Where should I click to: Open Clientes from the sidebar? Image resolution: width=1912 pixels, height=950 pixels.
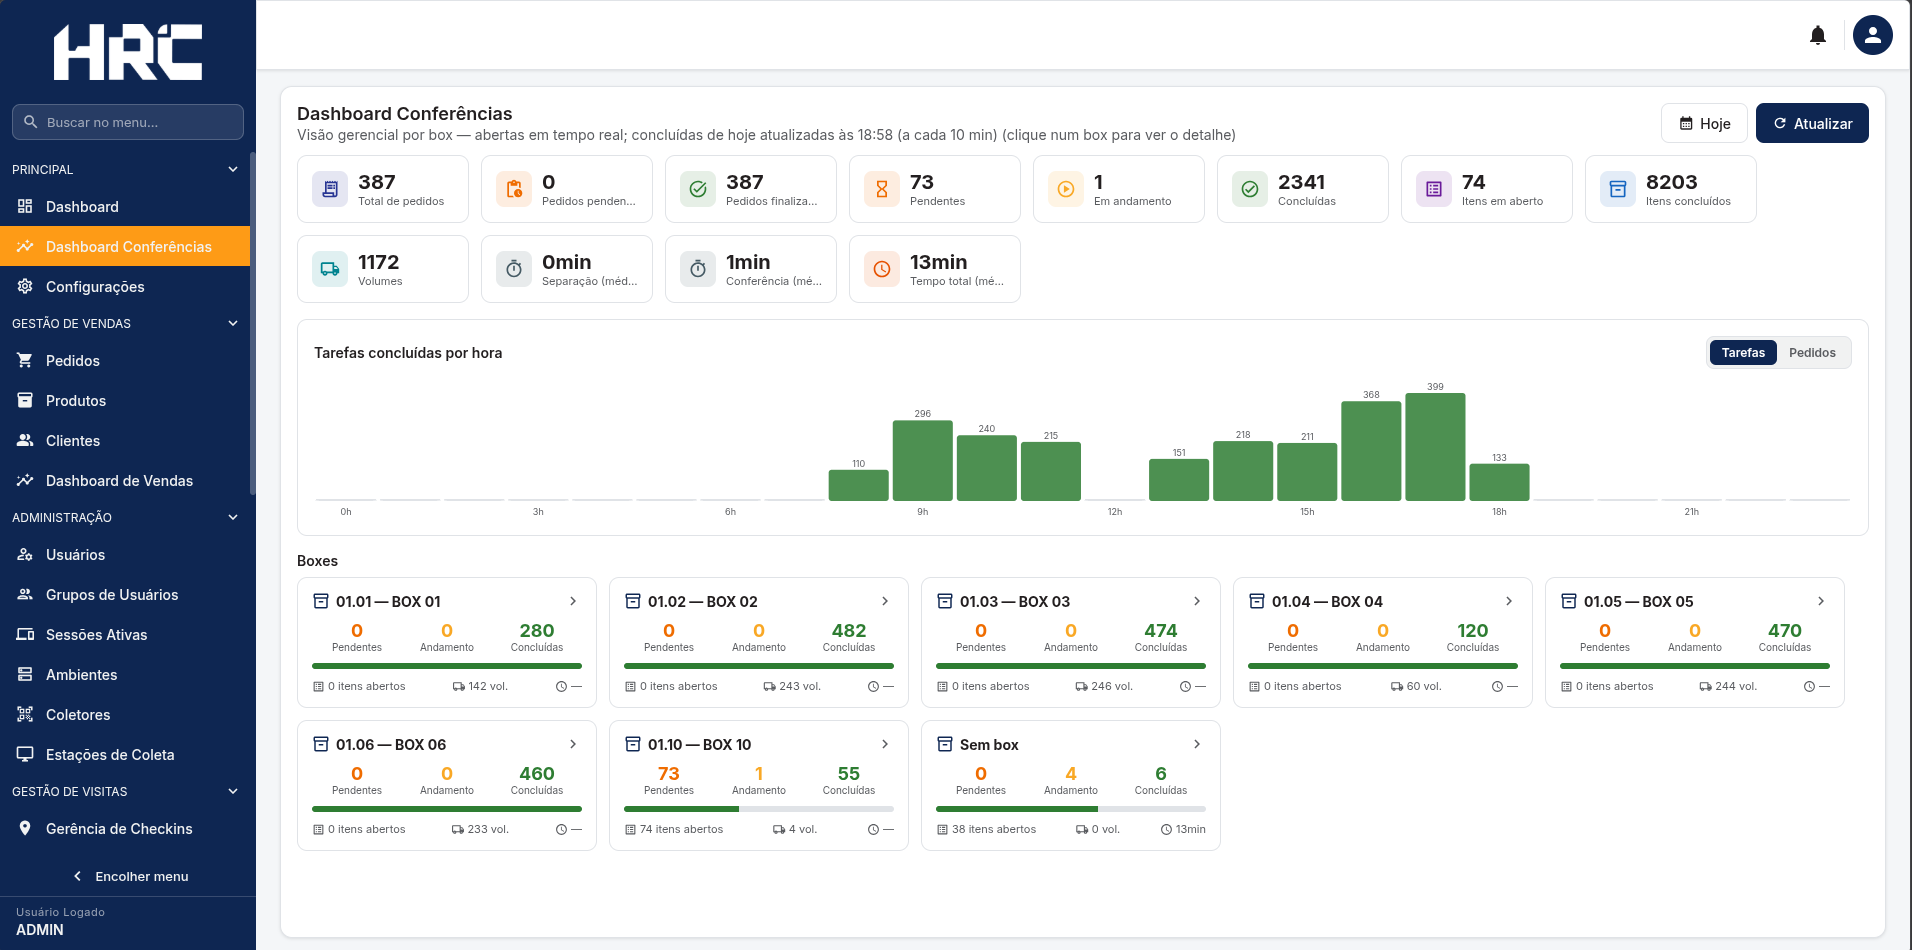pos(125,440)
